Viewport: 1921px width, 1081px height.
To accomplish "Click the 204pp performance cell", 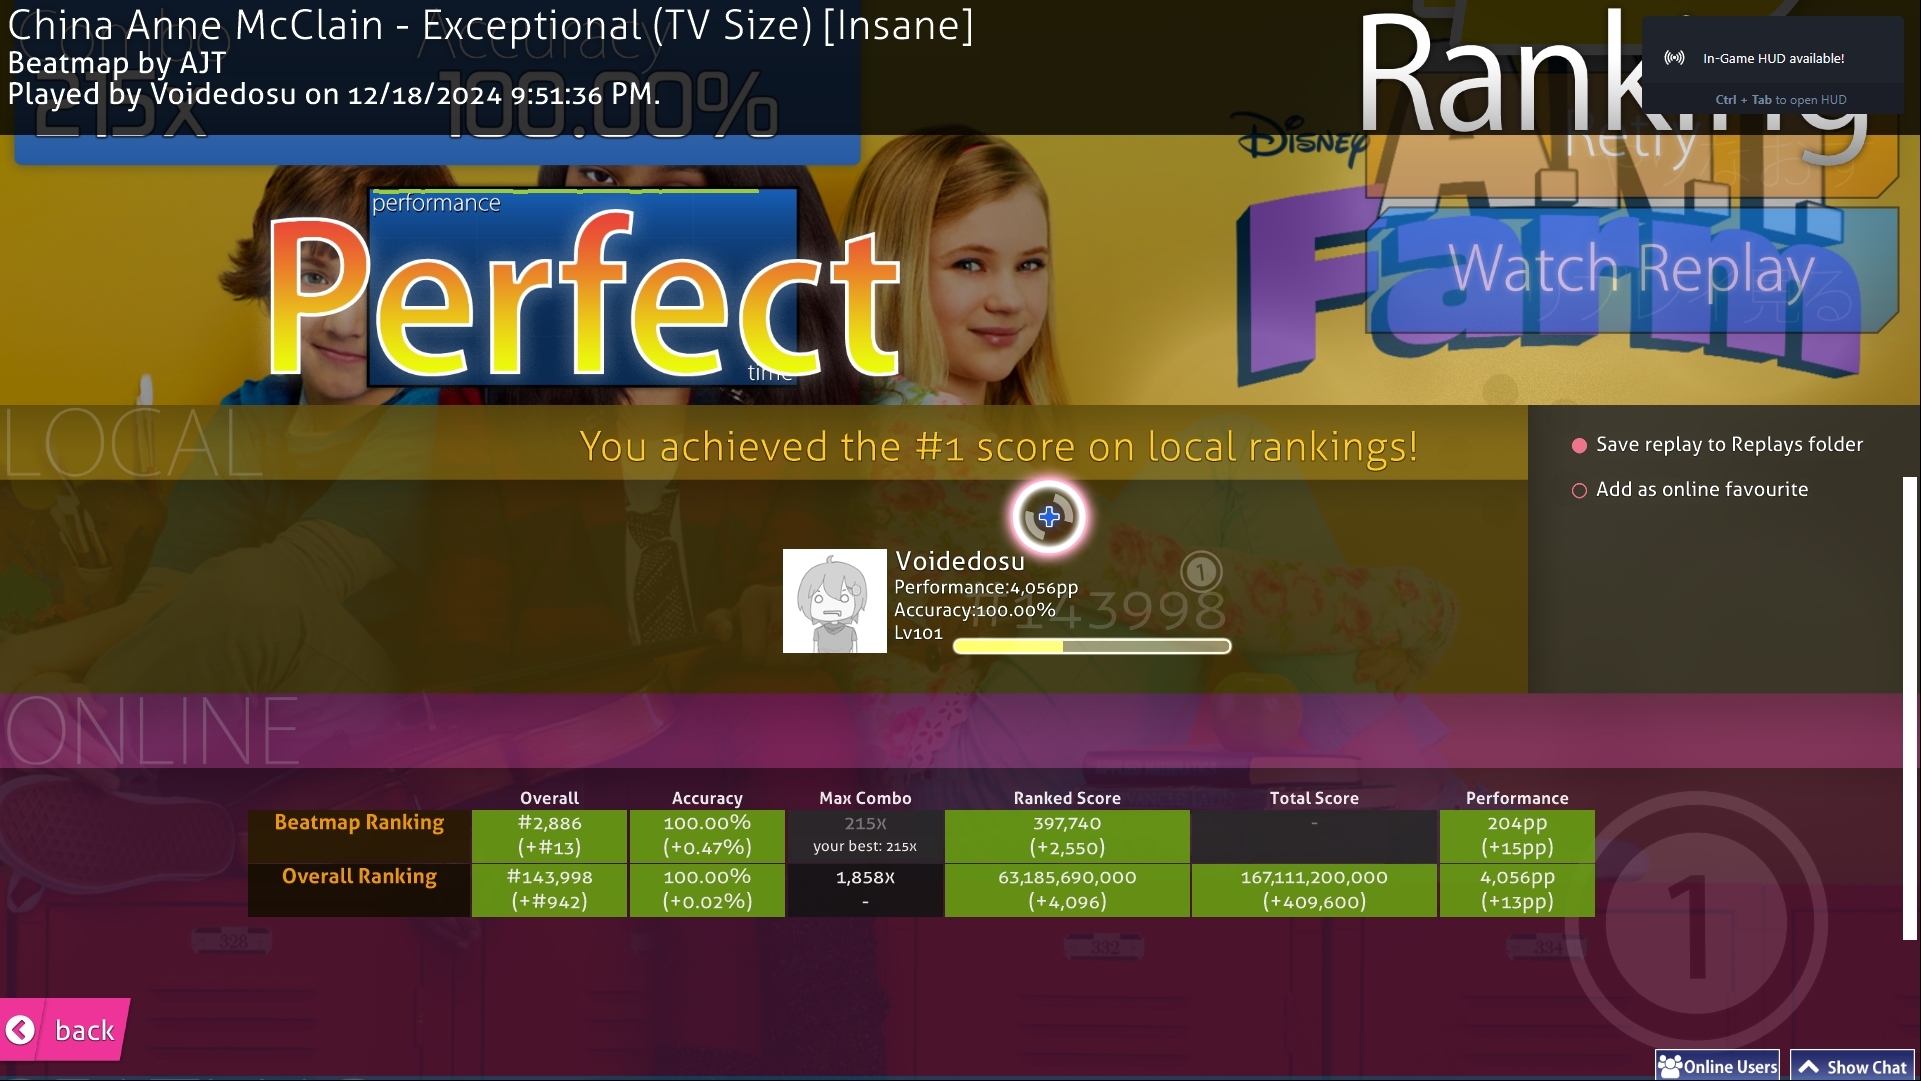I will 1517,835.
